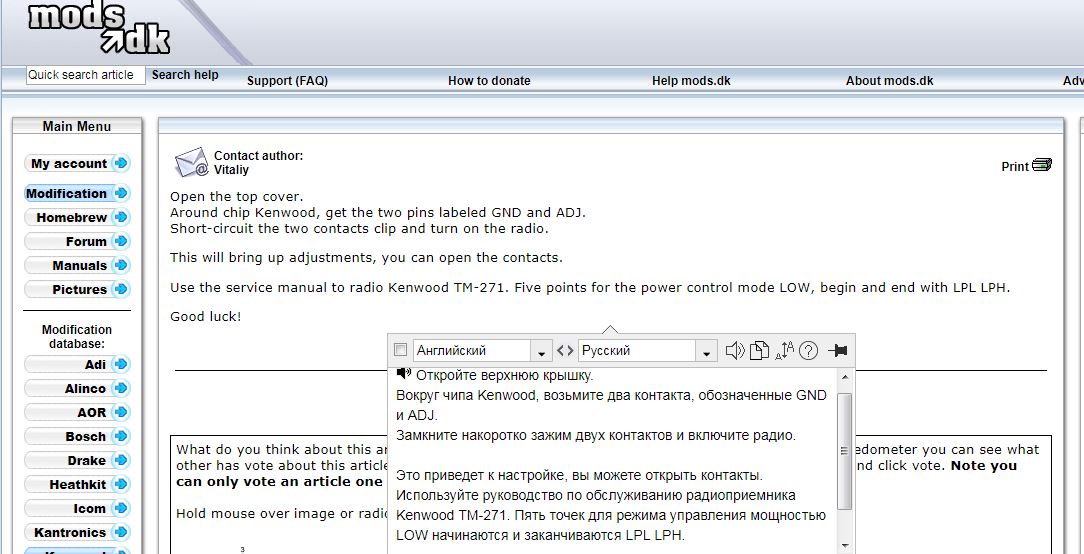Click translated line 'Откройте верхнюю крышку.'
Viewport: 1084px width, 554px height.
pos(505,376)
